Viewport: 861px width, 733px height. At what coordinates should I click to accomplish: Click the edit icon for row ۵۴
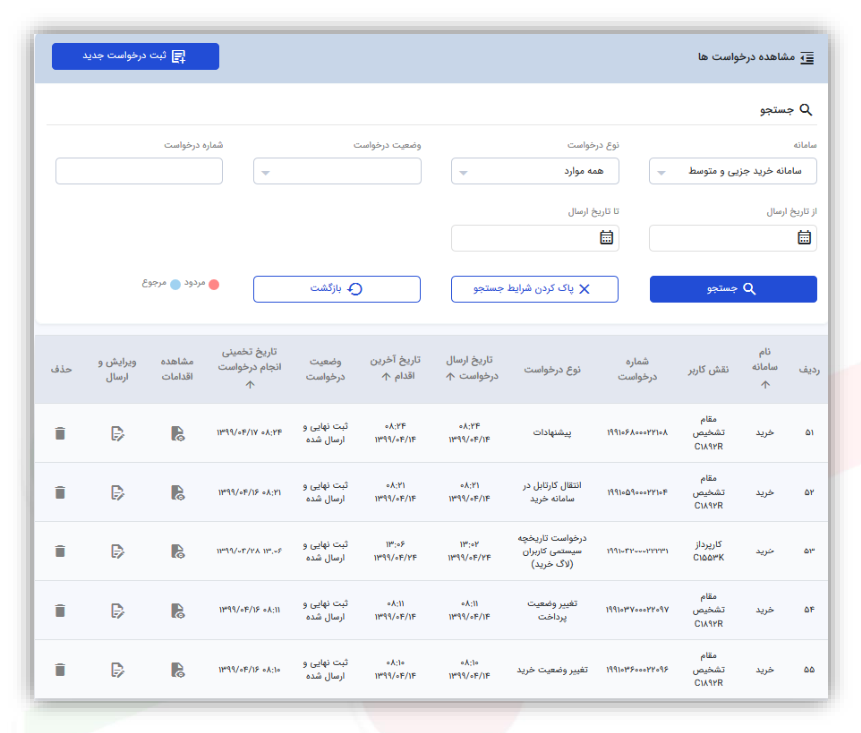pos(118,611)
